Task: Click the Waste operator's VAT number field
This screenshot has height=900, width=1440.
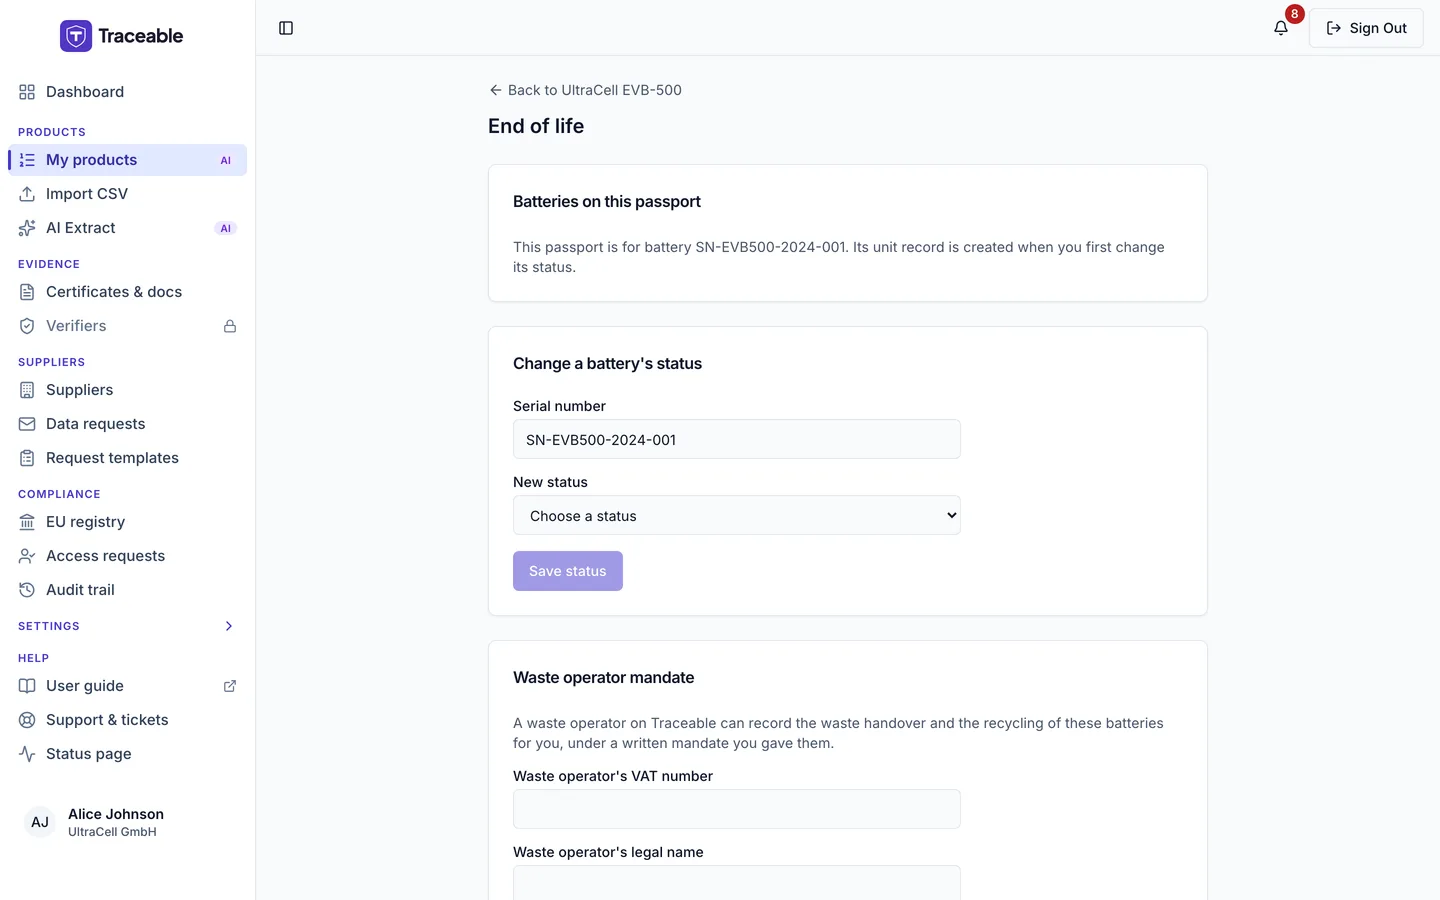Action: click(x=737, y=809)
